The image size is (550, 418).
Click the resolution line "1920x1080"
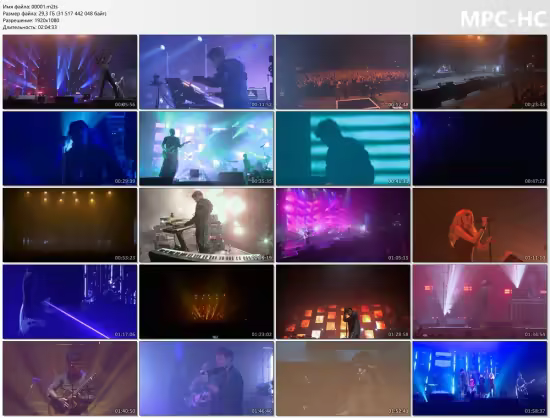31,20
